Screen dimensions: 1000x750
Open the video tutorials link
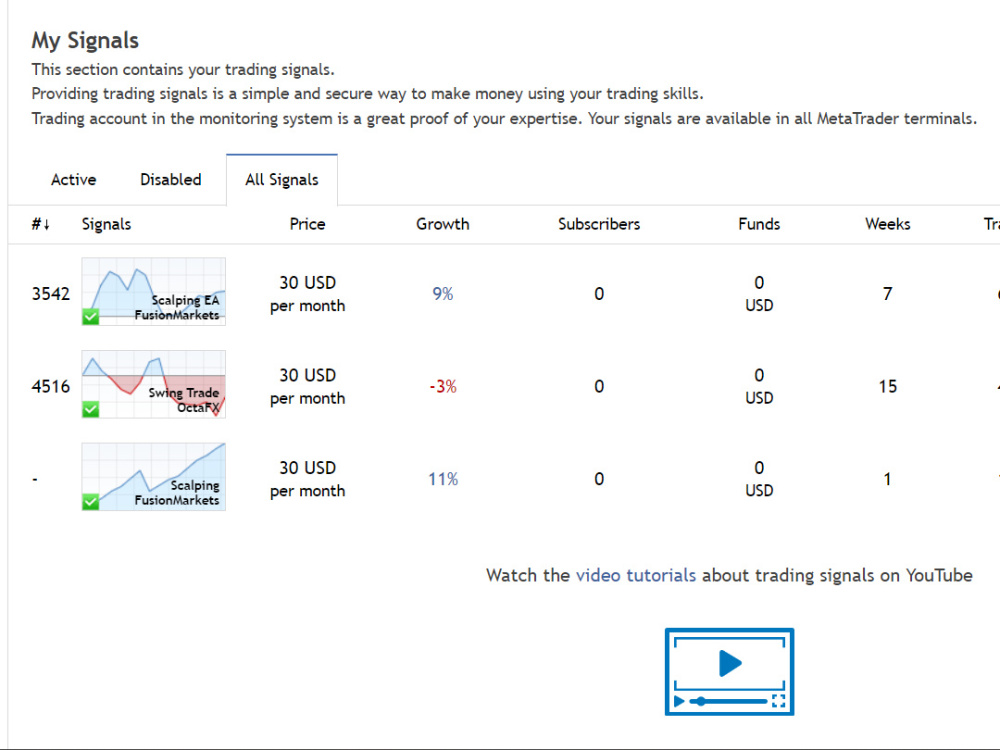coord(635,575)
